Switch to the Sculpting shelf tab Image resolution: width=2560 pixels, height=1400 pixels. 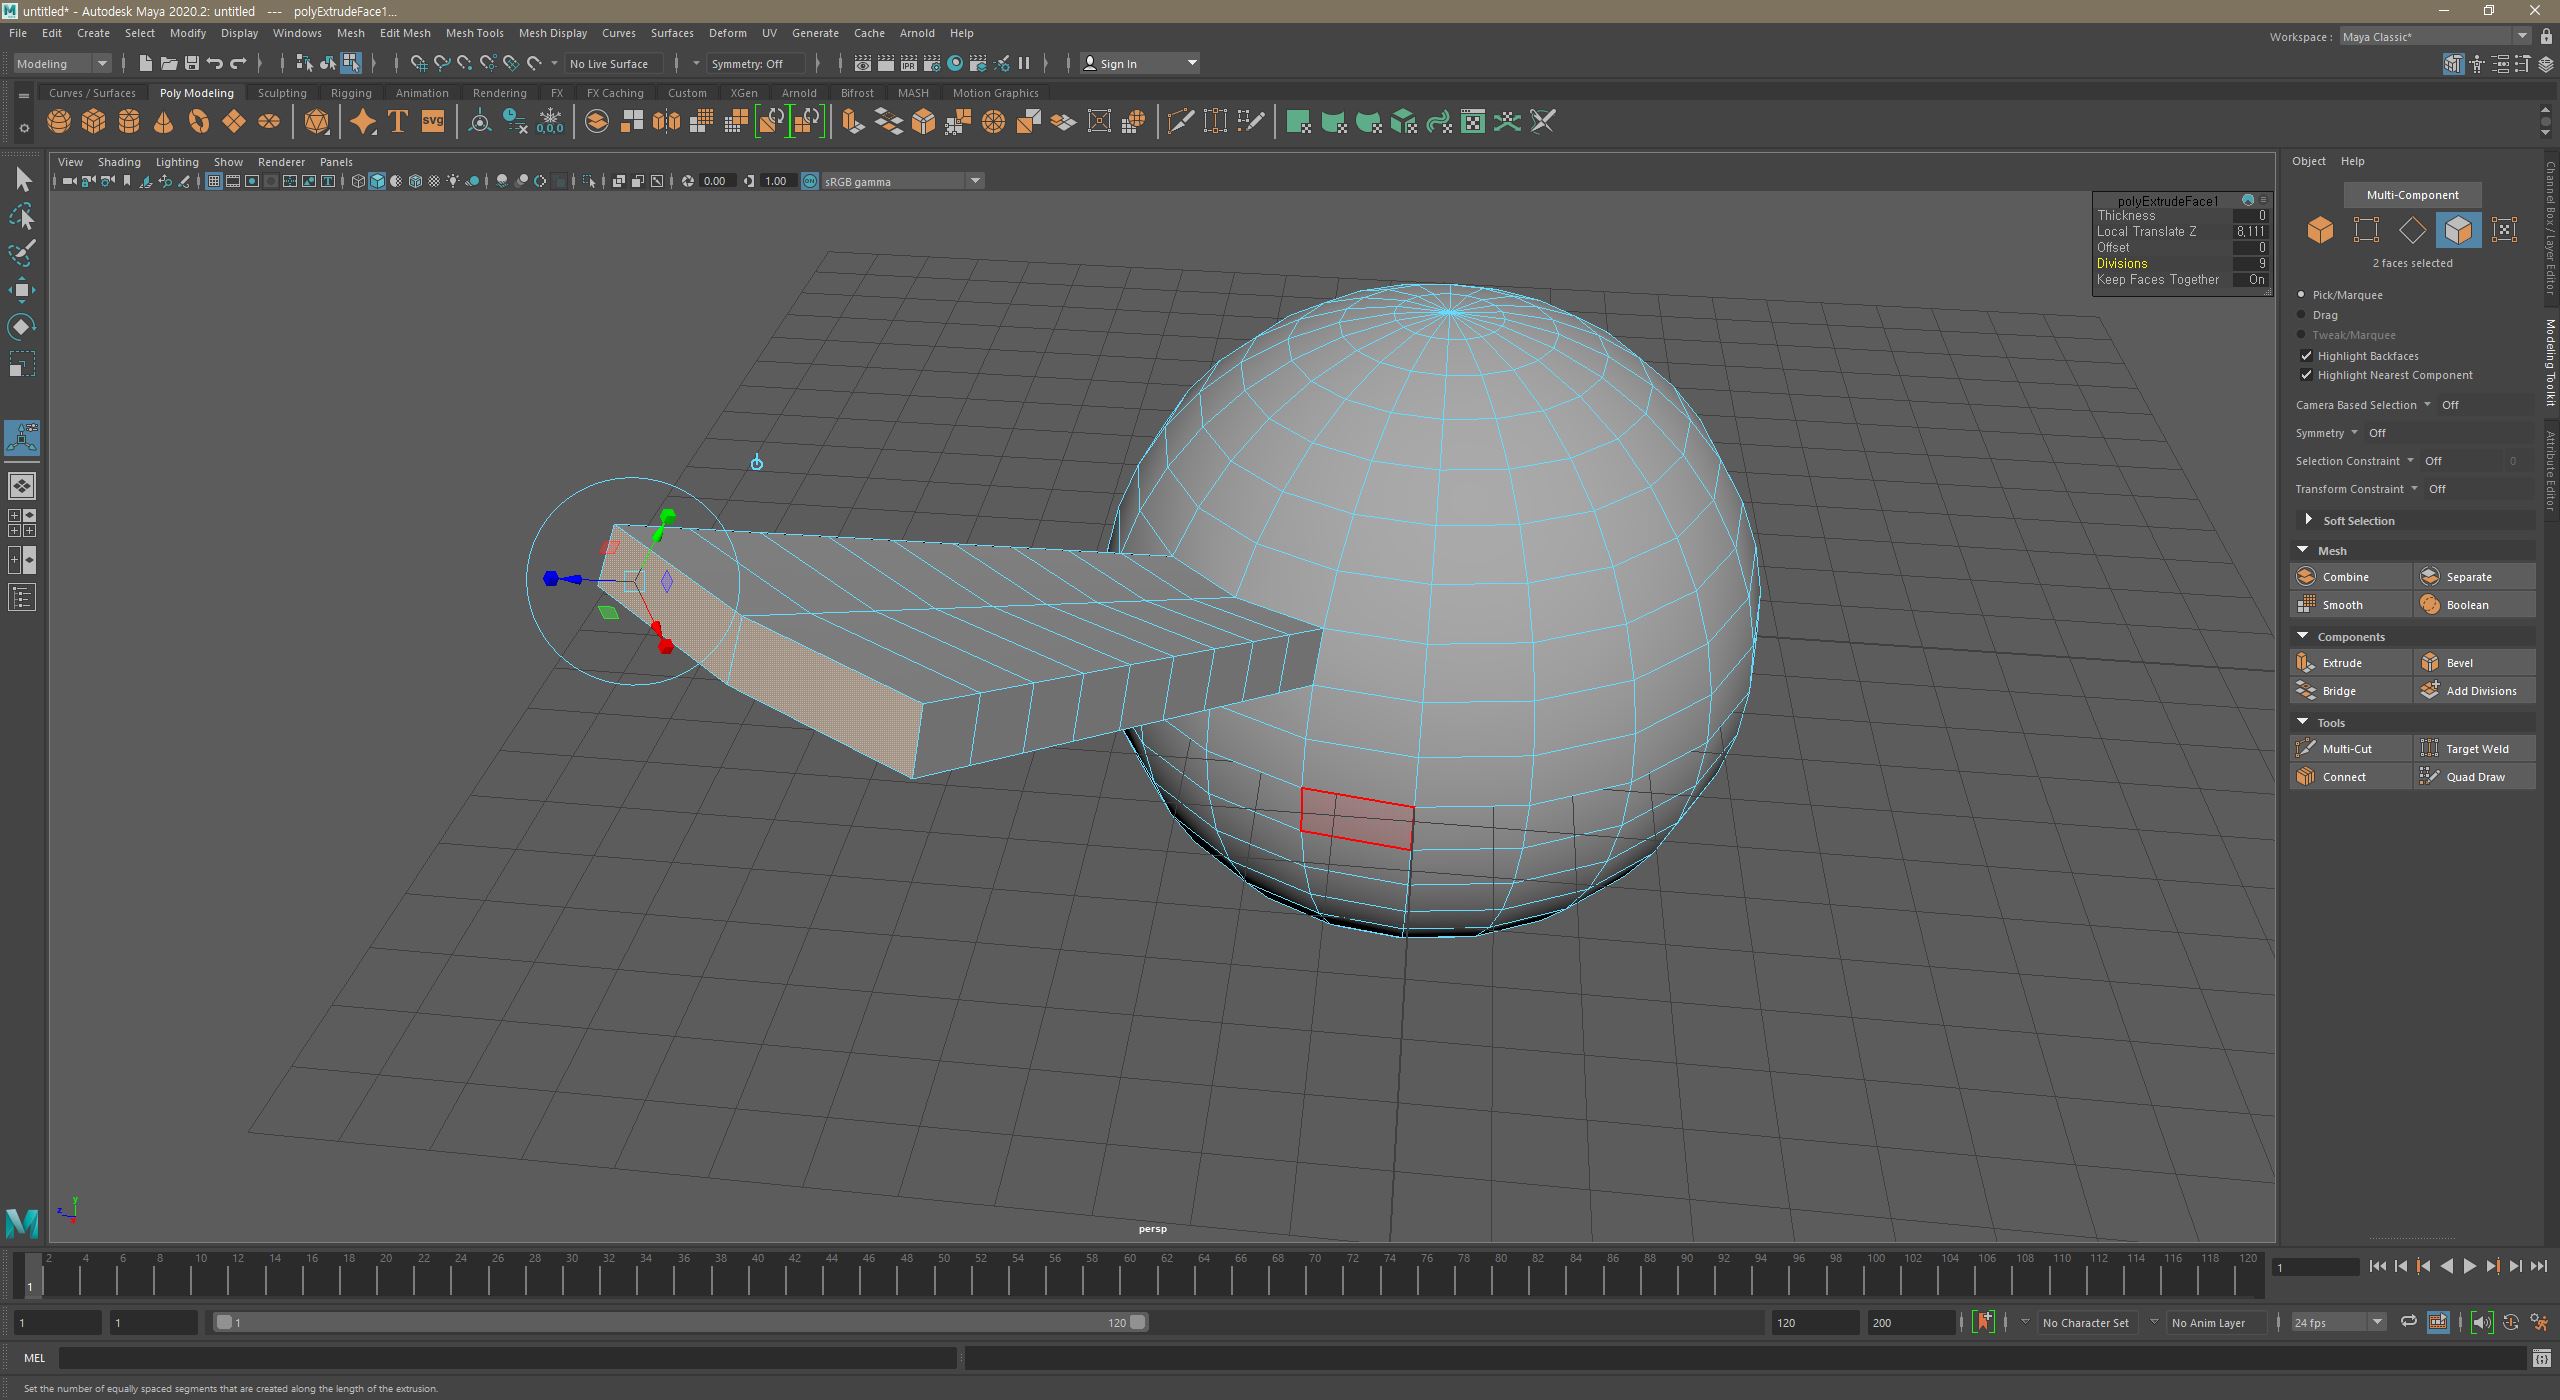[x=282, y=93]
